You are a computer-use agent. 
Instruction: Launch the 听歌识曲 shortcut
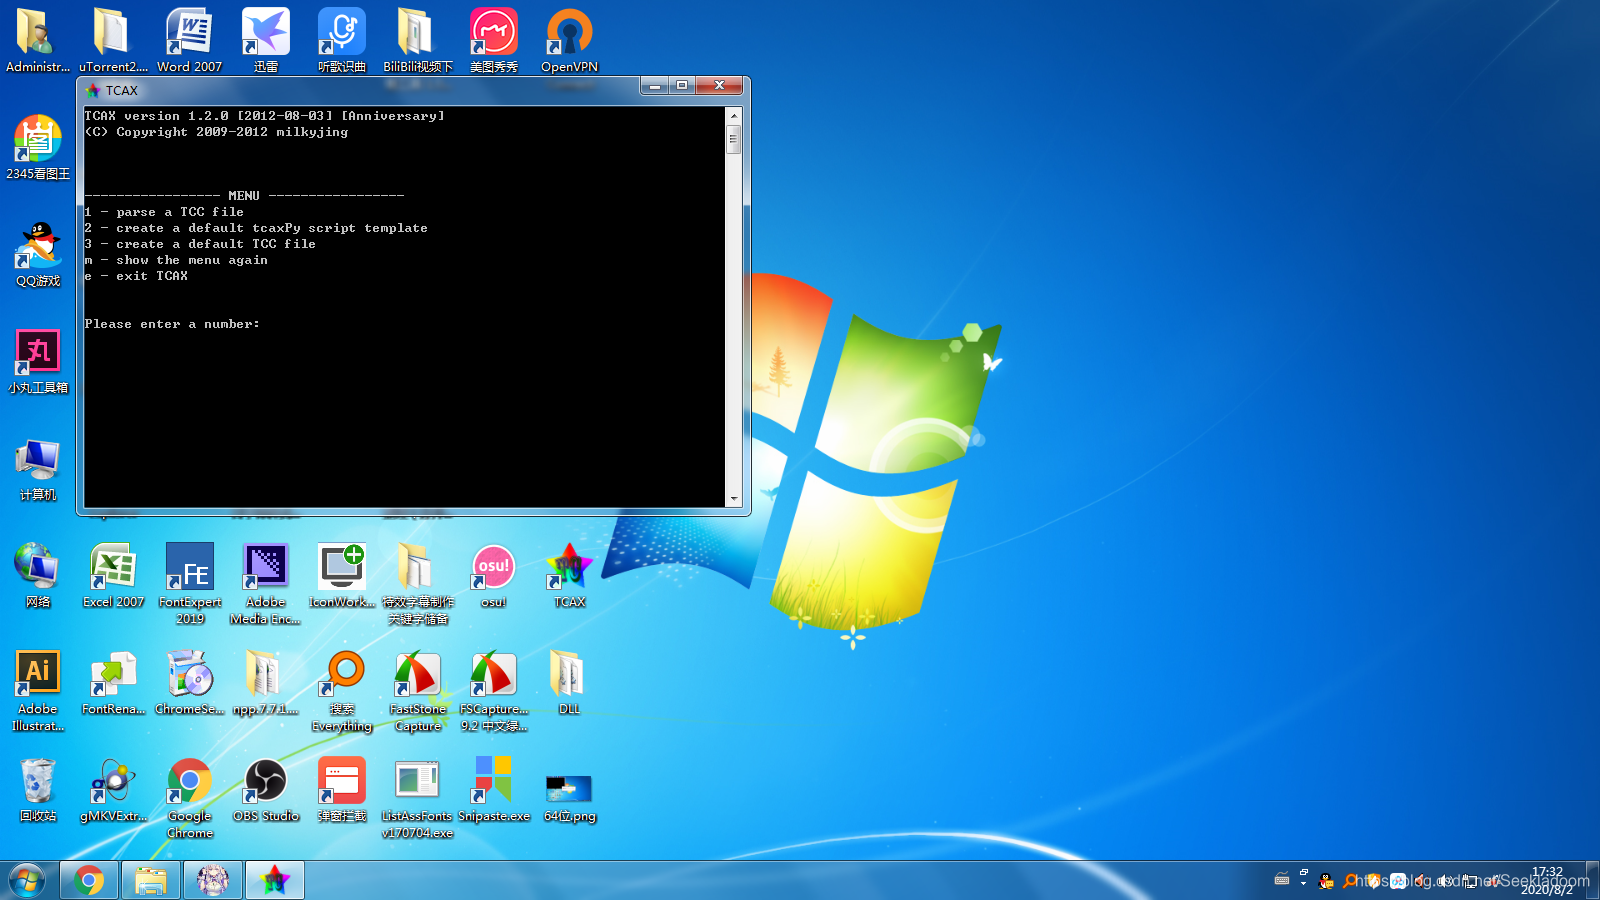(x=342, y=40)
